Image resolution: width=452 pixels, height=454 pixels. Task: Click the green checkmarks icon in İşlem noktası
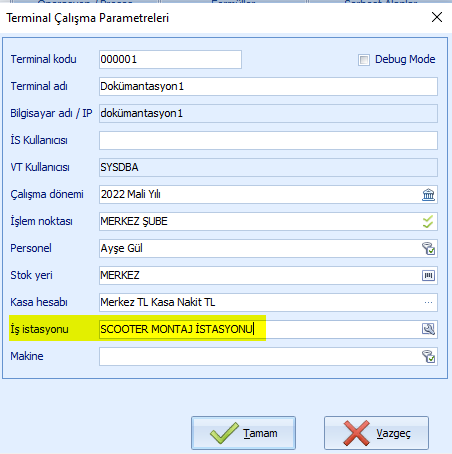click(x=428, y=221)
